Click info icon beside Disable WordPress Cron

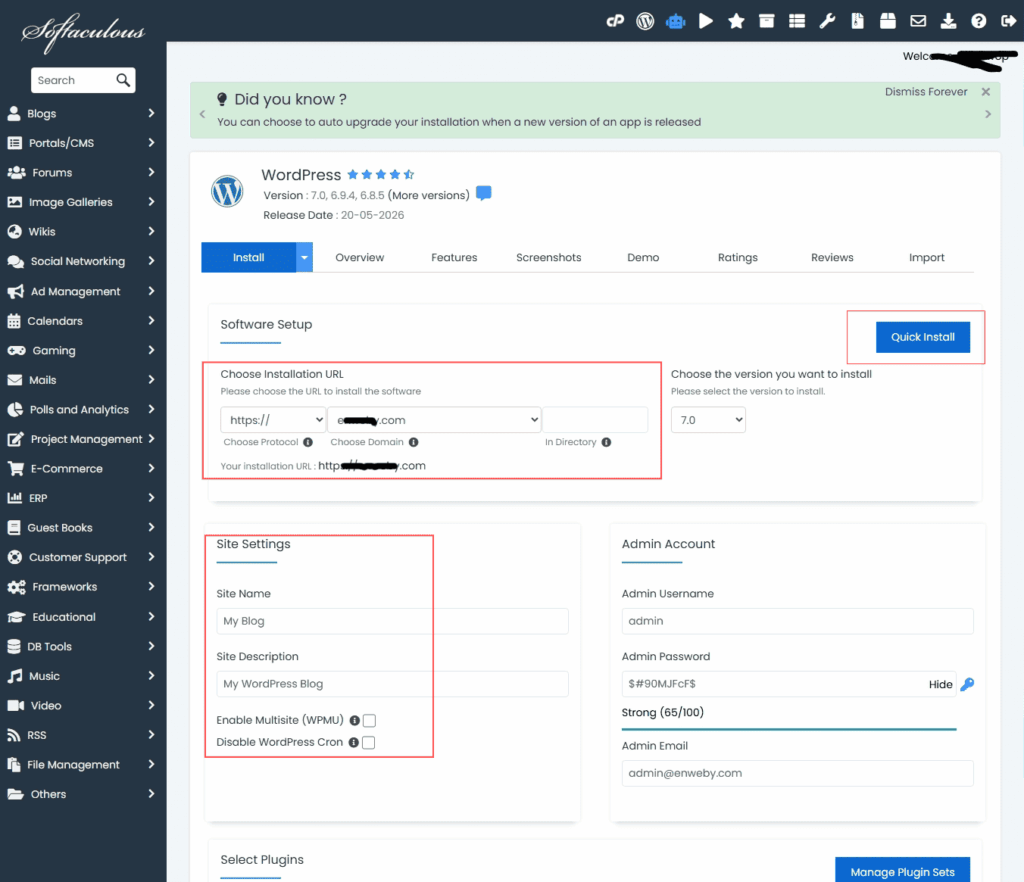coord(353,742)
